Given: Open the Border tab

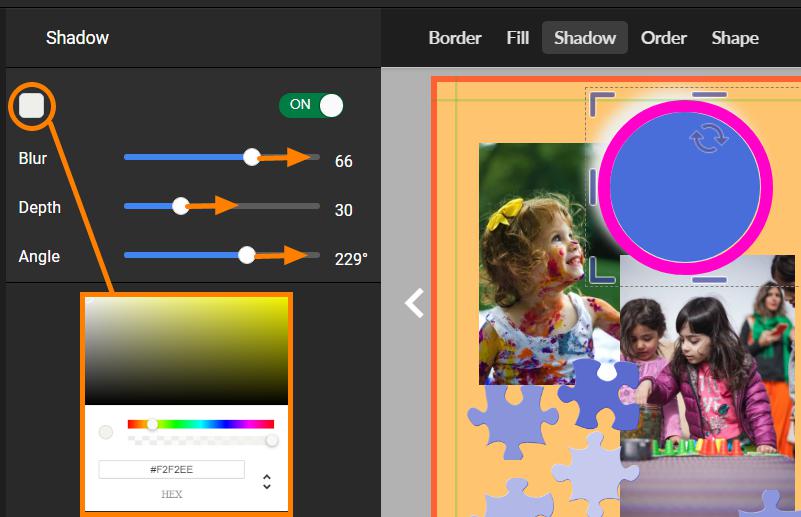Looking at the screenshot, I should tap(455, 38).
